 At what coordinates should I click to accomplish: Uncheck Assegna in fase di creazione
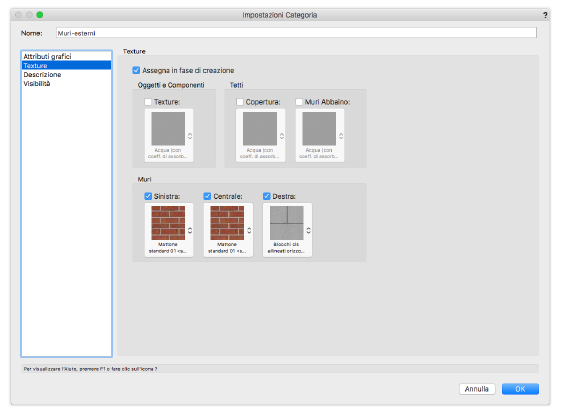point(136,70)
